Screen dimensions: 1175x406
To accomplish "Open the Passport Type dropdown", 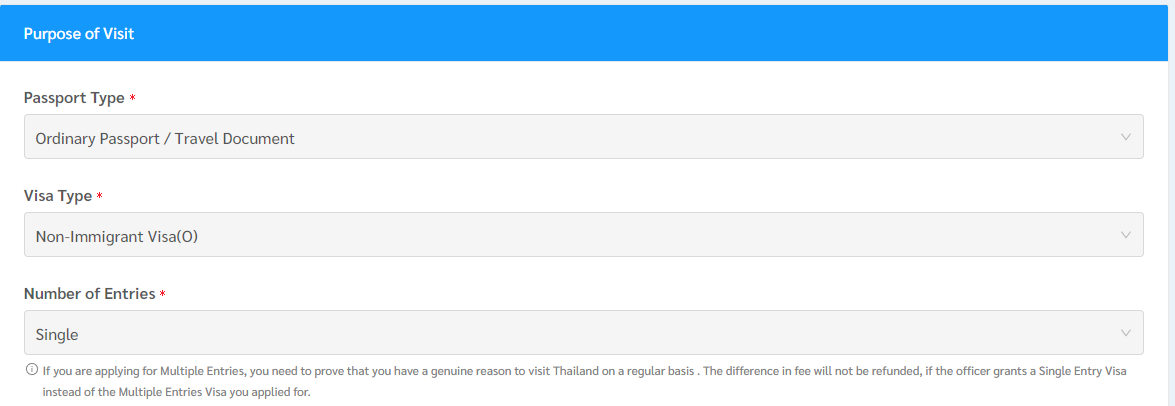I will 584,137.
